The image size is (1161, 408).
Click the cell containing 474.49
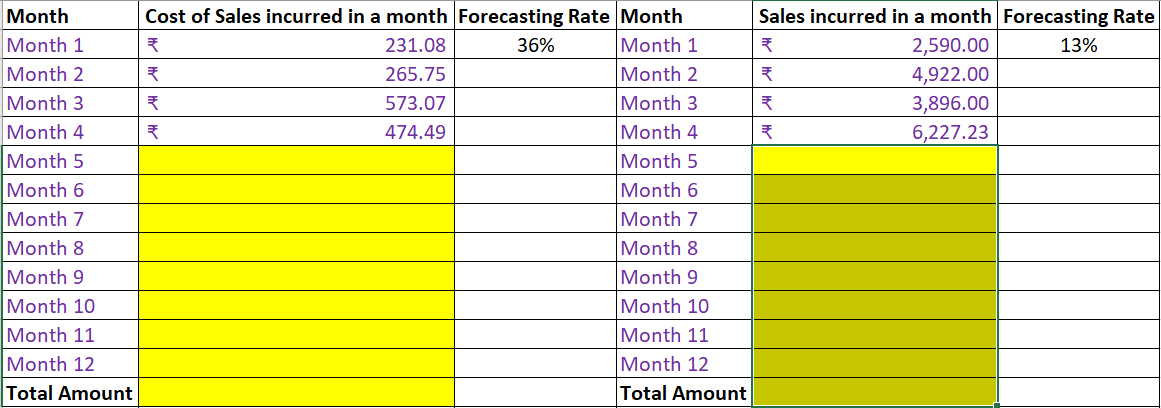click(296, 132)
